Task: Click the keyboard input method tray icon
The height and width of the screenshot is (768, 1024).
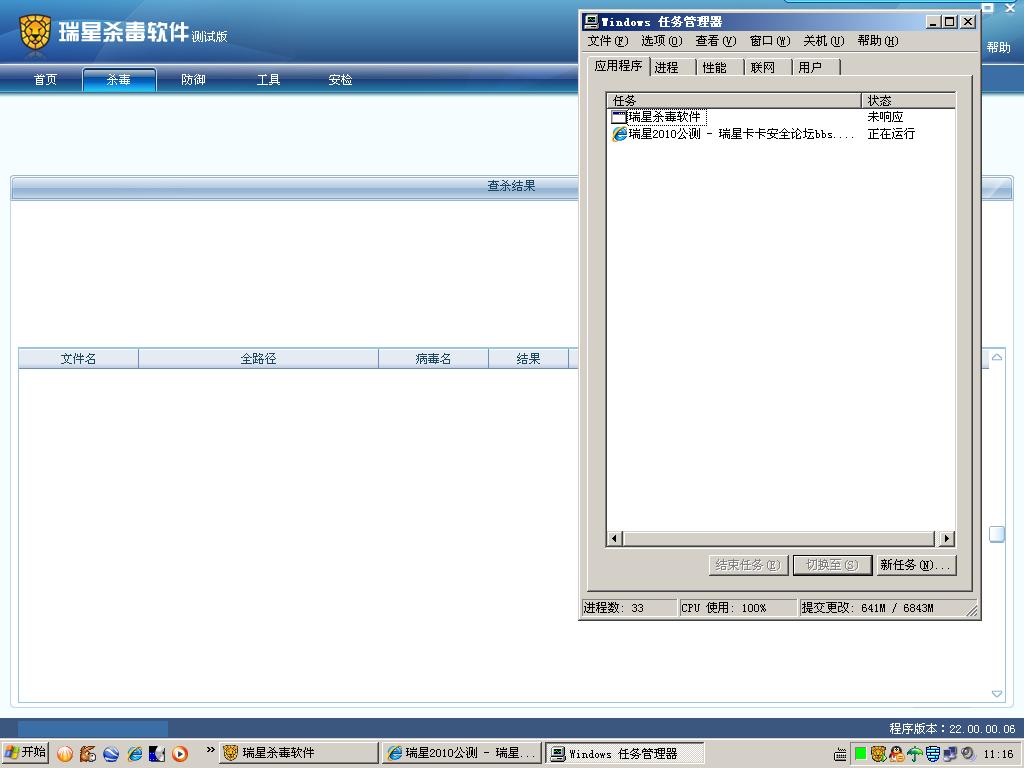Action: click(840, 754)
